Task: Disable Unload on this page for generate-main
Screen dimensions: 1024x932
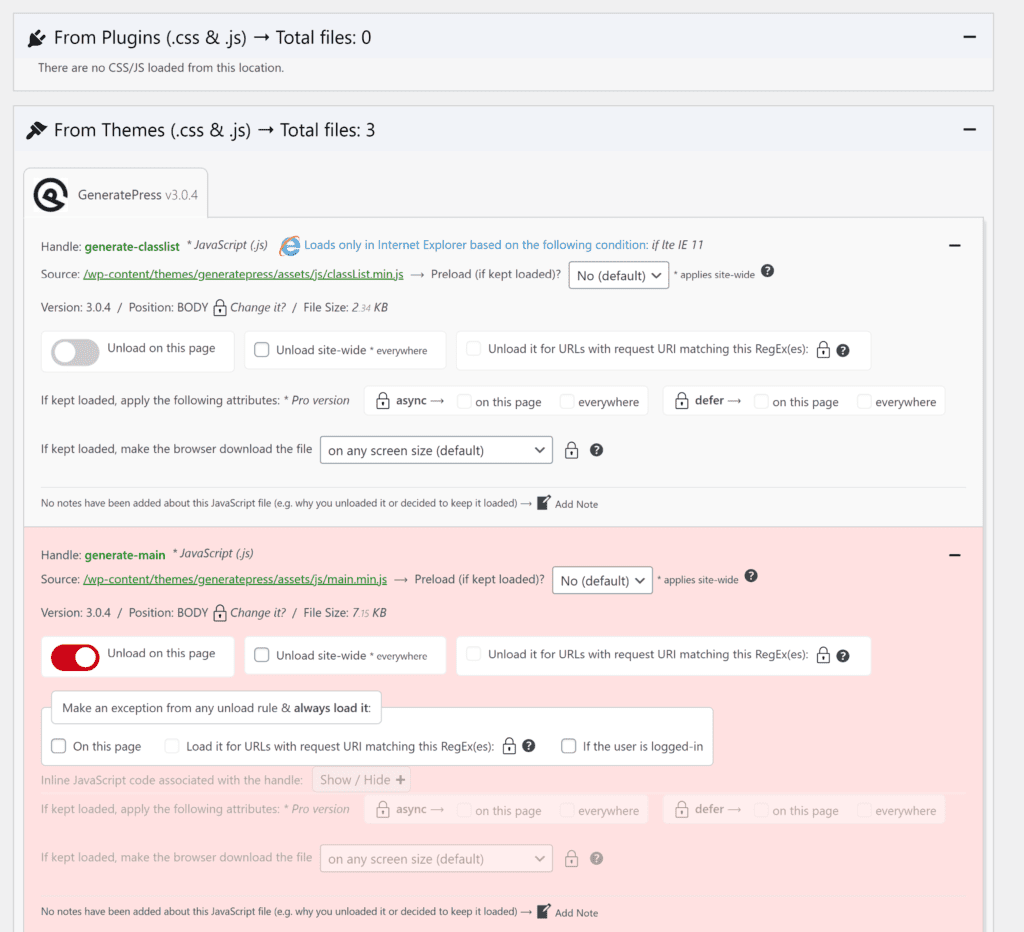Action: click(75, 657)
